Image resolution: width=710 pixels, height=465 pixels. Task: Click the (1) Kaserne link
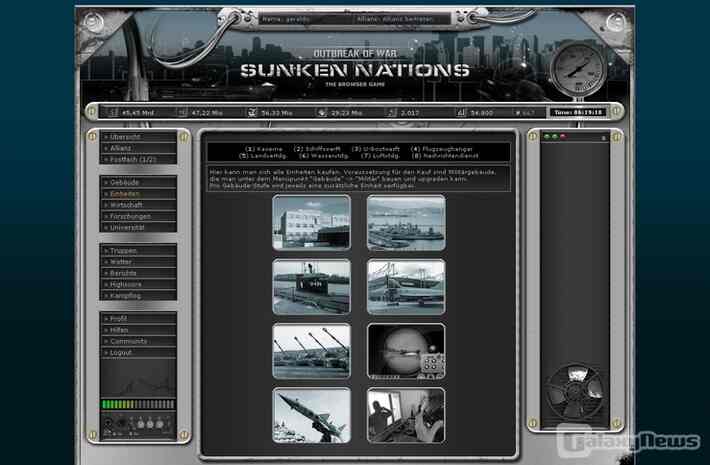coord(264,149)
